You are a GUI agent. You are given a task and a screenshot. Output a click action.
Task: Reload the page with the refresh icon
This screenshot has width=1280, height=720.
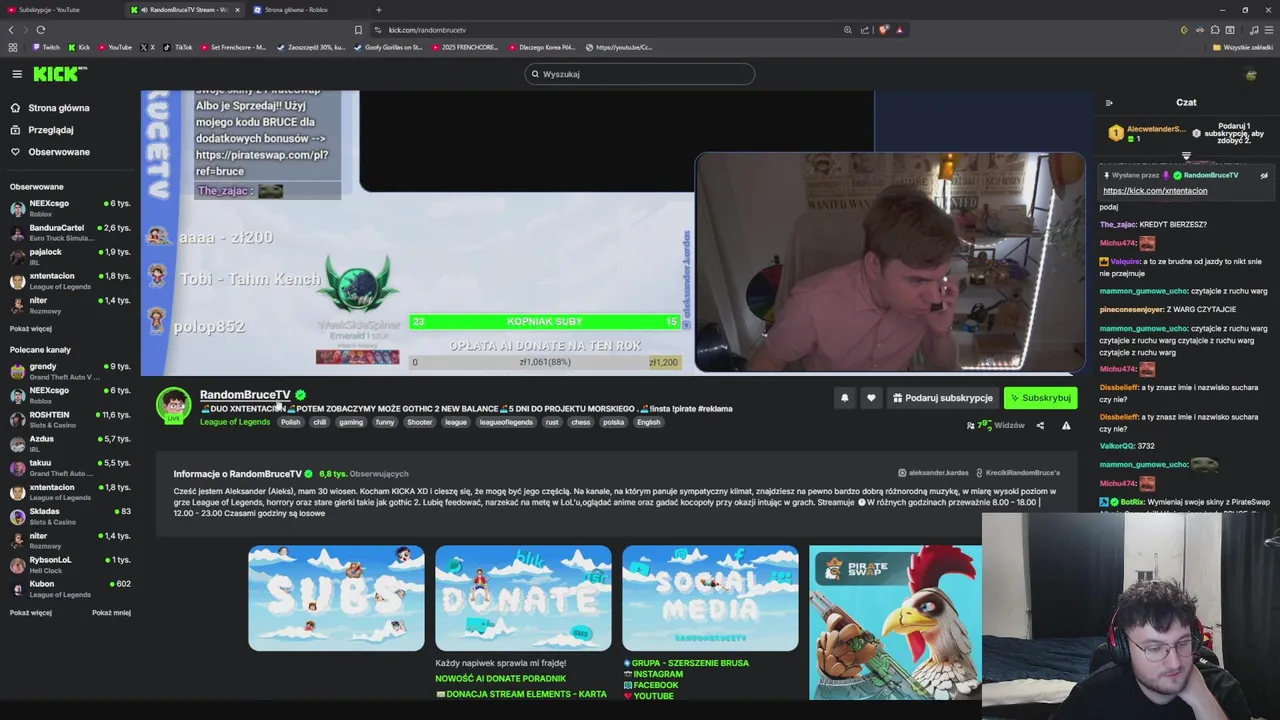click(40, 30)
